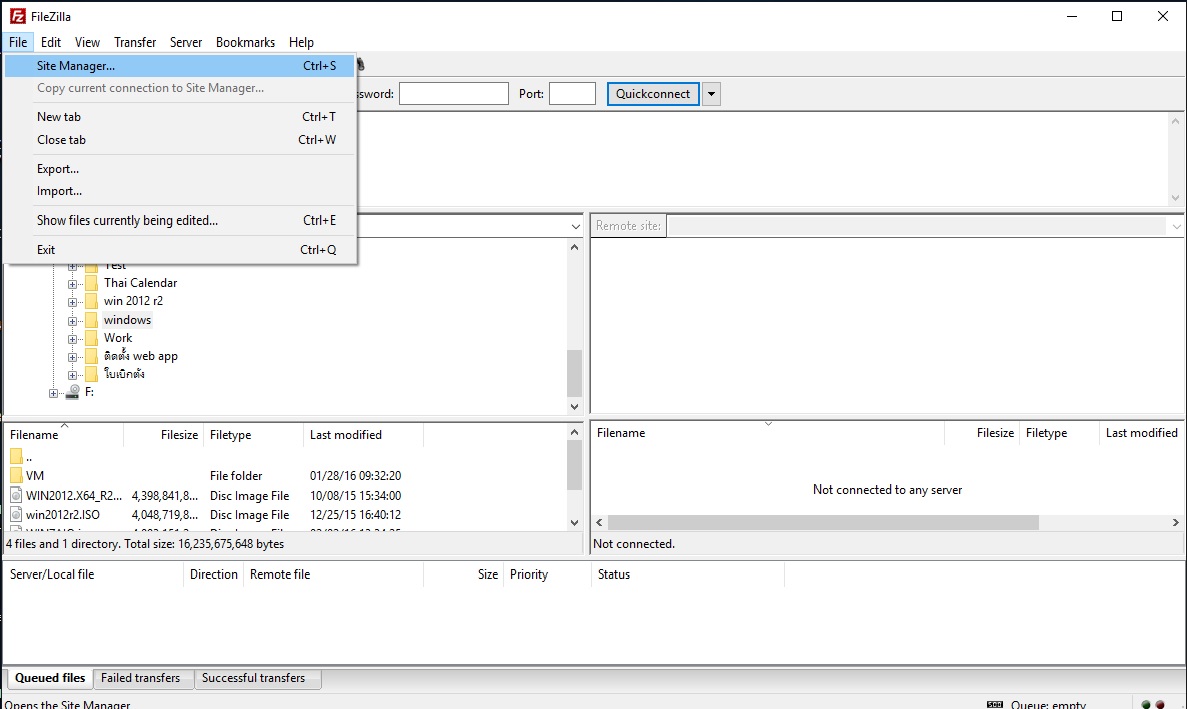
Task: Expand the Thai Calendar folder node
Action: click(72, 284)
